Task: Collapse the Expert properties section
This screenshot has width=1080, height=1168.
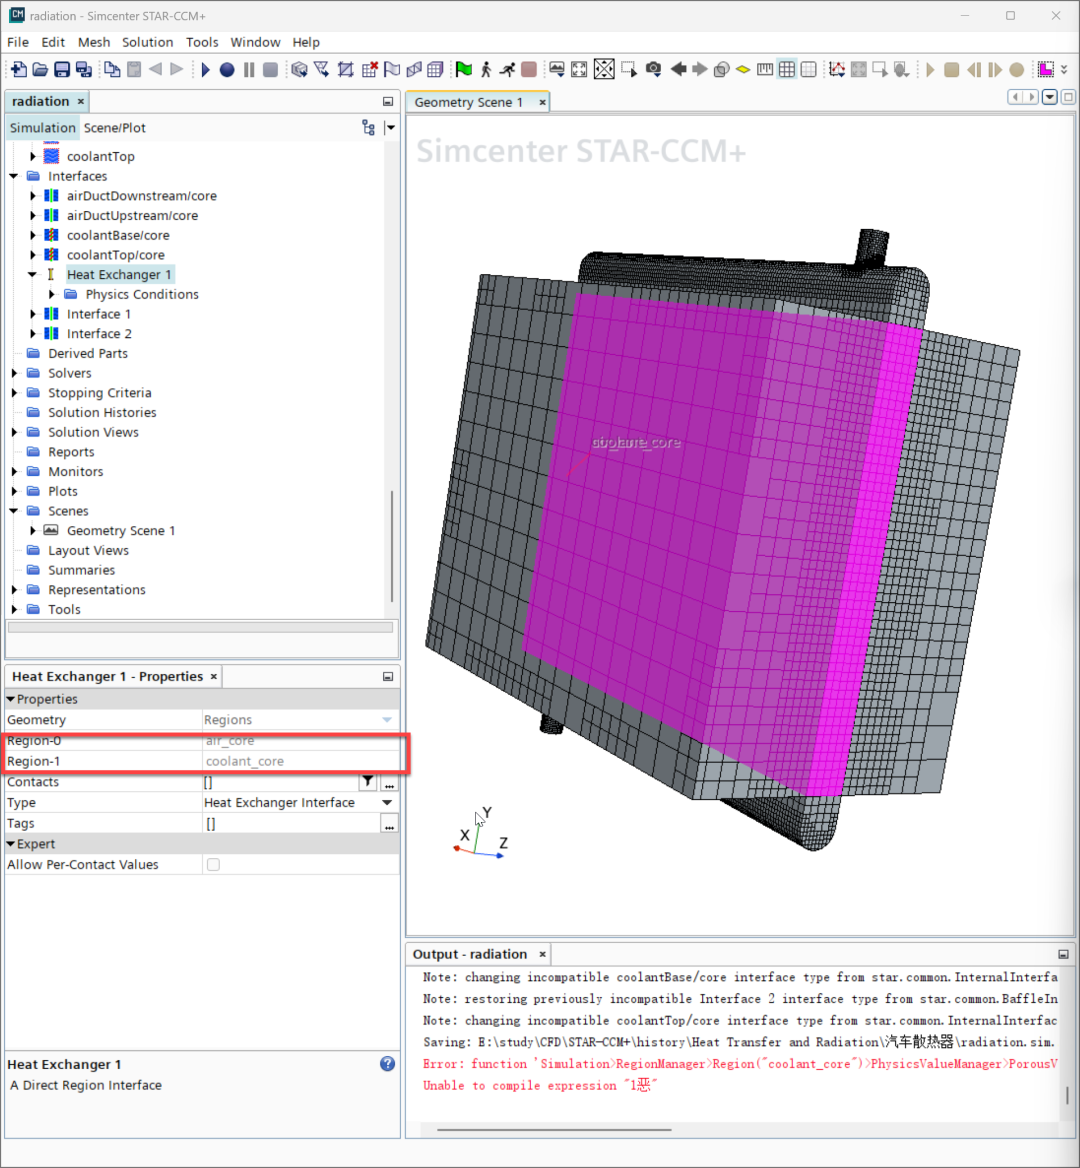Action: [10, 844]
